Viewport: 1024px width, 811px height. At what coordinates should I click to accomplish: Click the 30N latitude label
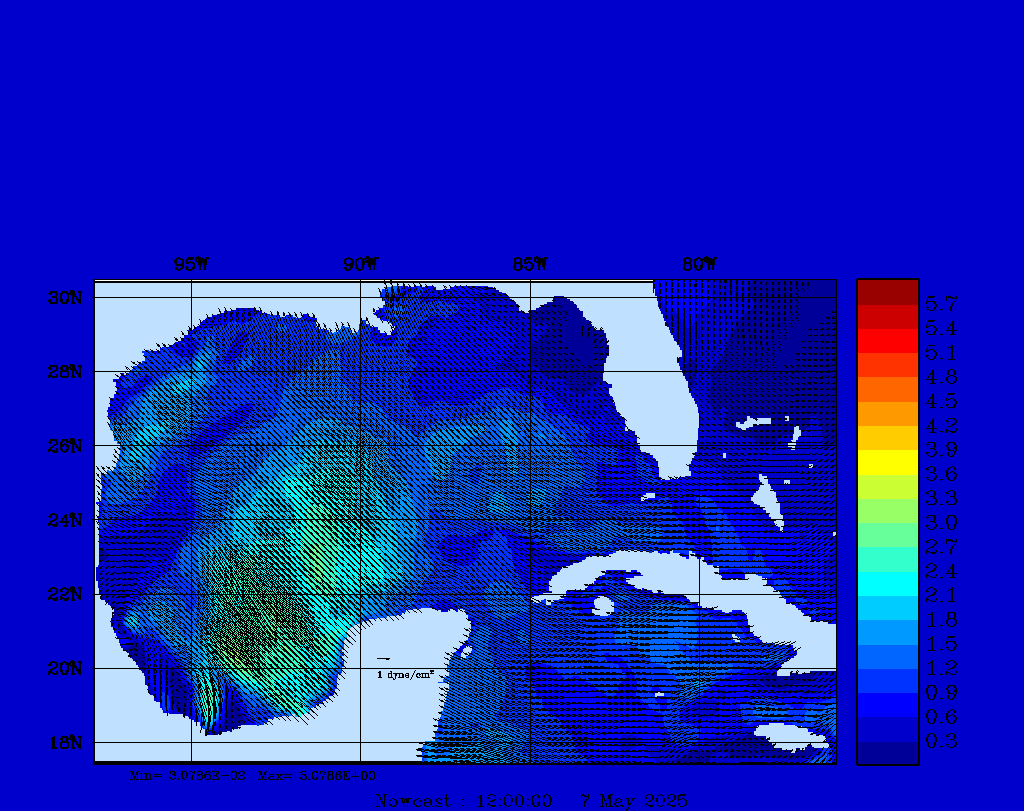coord(64,298)
